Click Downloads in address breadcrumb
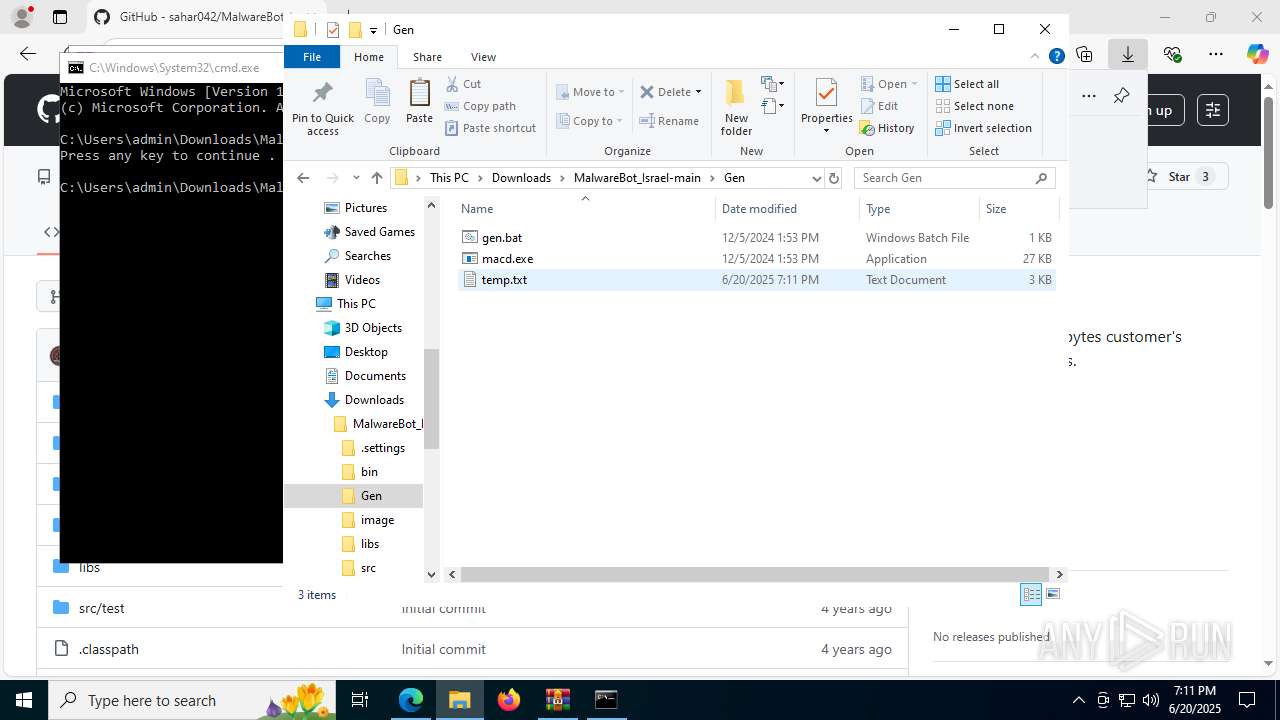 [x=521, y=178]
